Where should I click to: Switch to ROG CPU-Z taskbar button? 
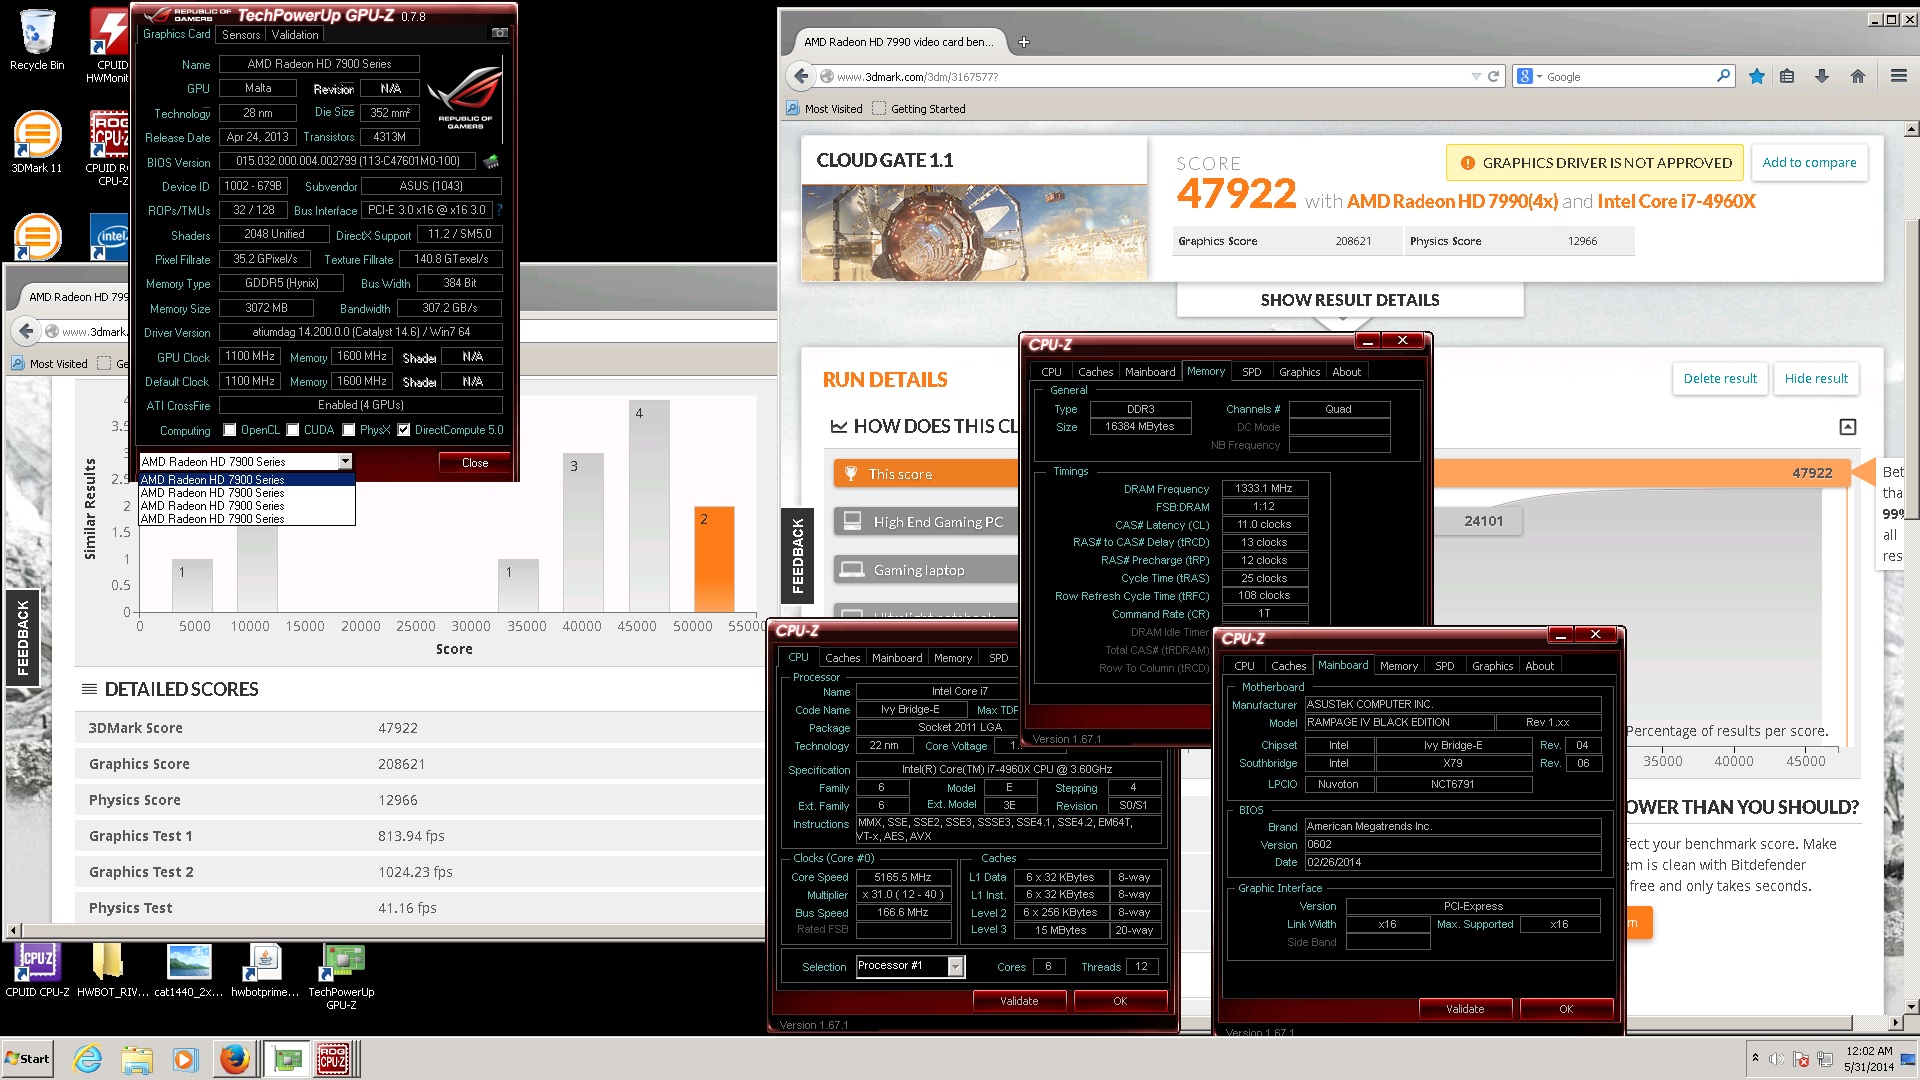pos(335,1059)
